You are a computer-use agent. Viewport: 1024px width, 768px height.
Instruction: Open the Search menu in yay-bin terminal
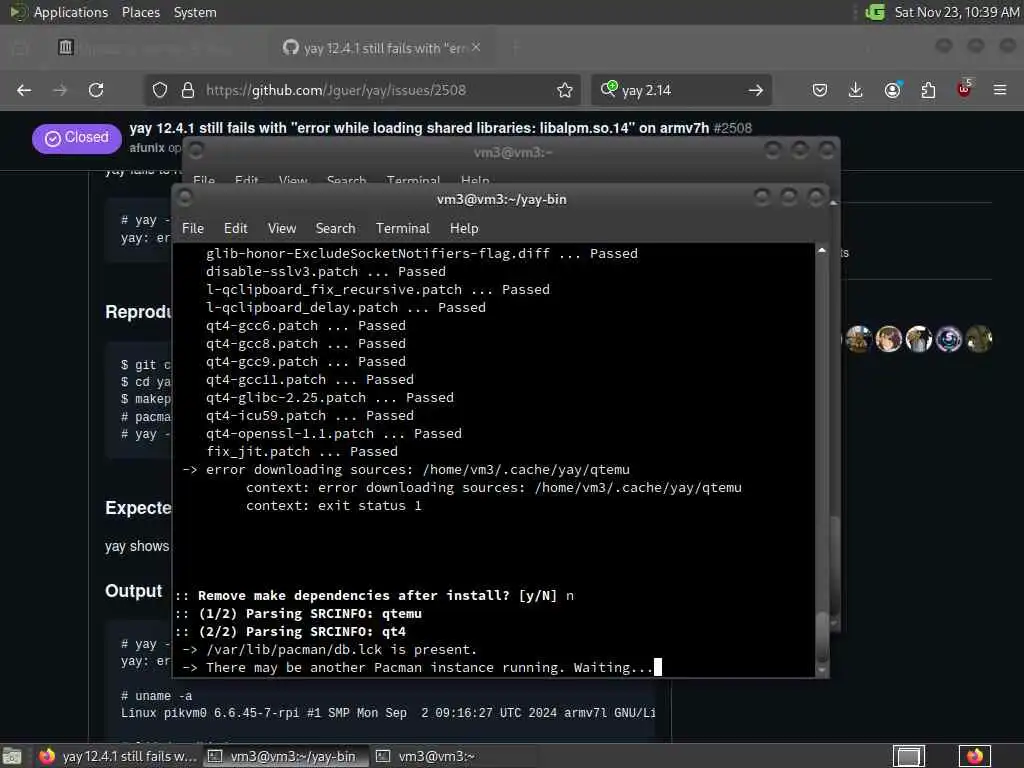(x=336, y=229)
